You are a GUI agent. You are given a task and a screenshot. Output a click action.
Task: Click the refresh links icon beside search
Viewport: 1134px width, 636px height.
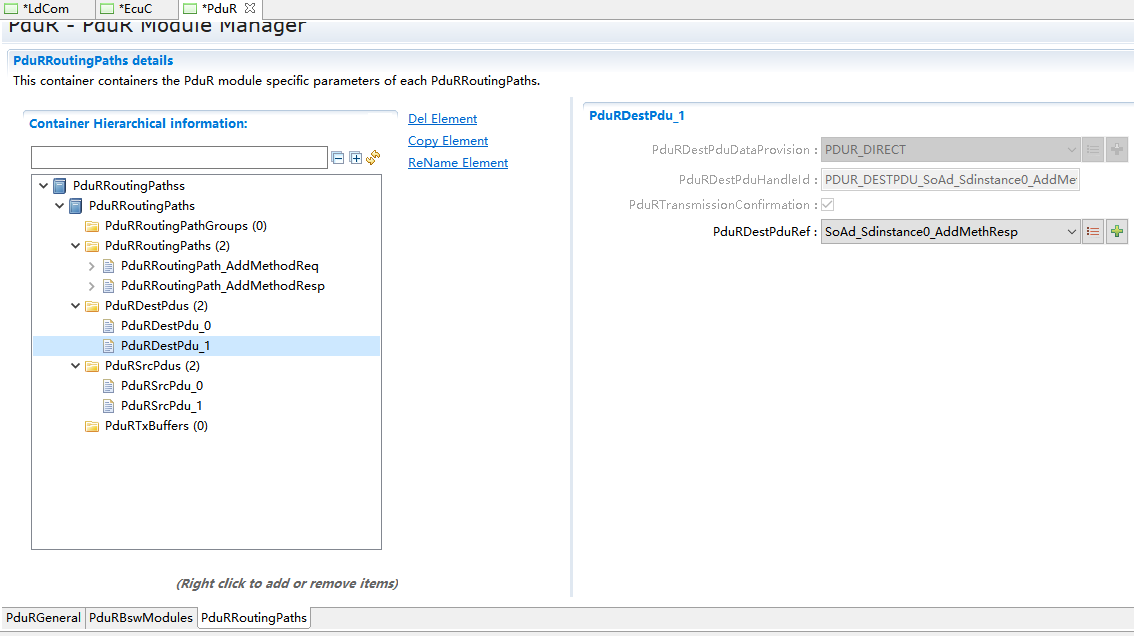click(373, 158)
